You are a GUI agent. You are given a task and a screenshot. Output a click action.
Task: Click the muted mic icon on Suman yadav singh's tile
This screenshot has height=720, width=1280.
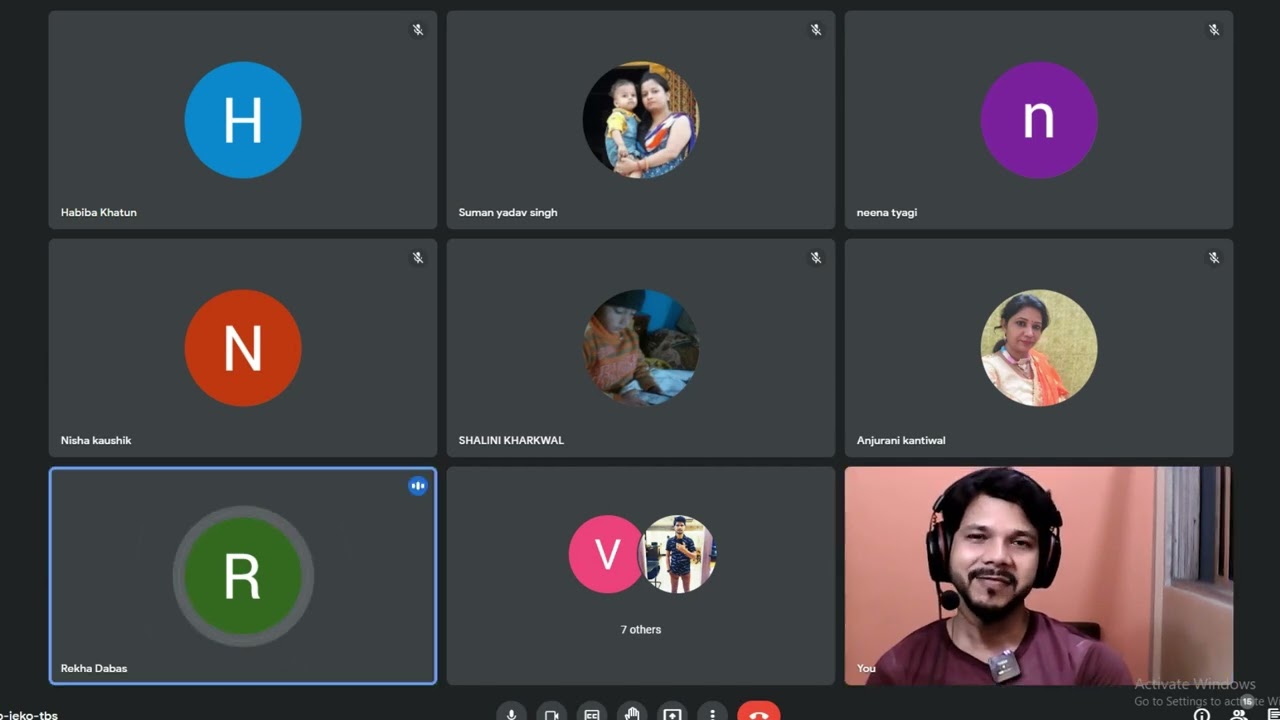[x=816, y=30]
